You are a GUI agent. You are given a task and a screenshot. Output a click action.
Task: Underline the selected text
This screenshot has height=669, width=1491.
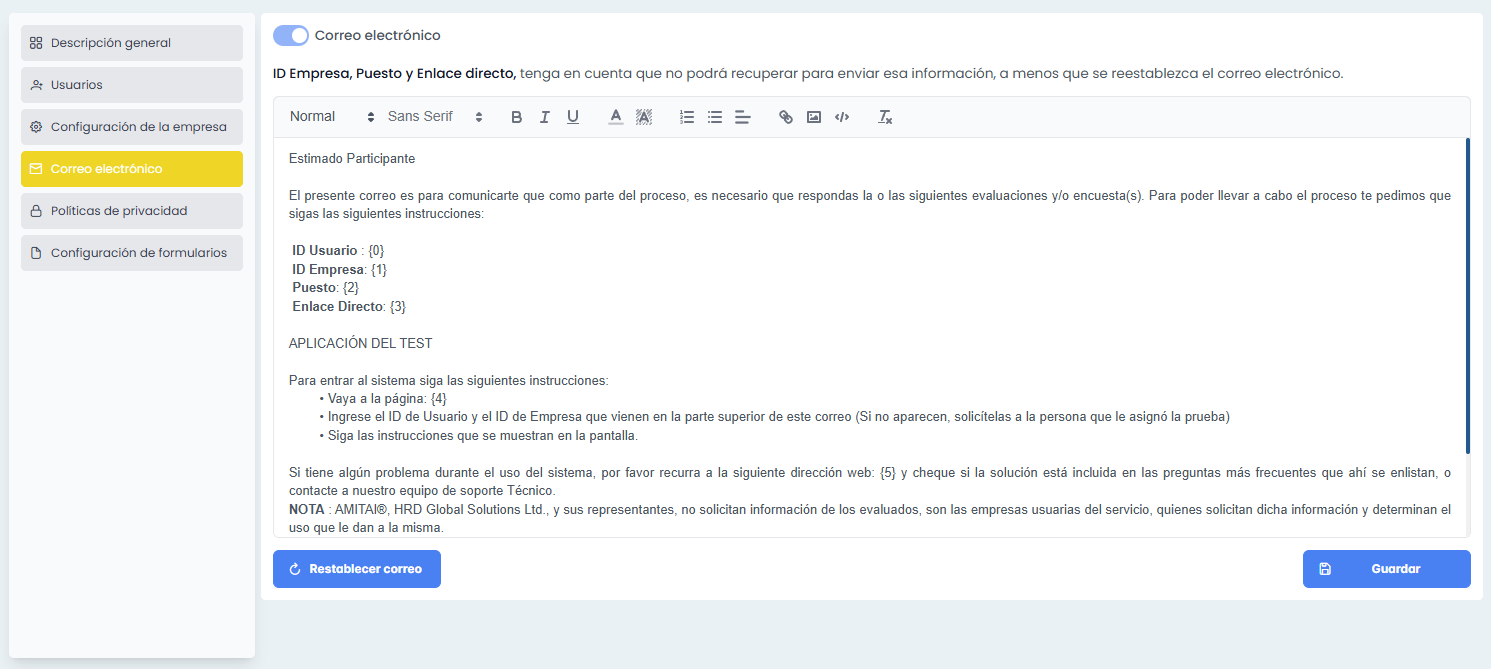click(573, 117)
